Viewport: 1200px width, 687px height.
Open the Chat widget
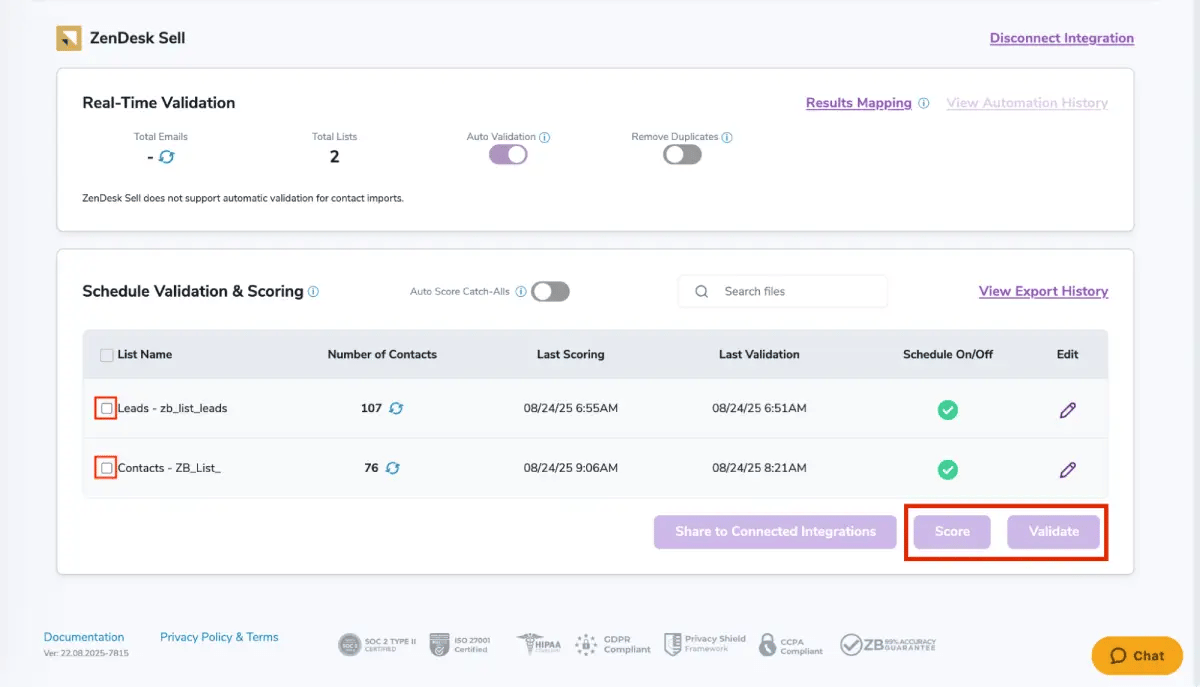(x=1136, y=655)
